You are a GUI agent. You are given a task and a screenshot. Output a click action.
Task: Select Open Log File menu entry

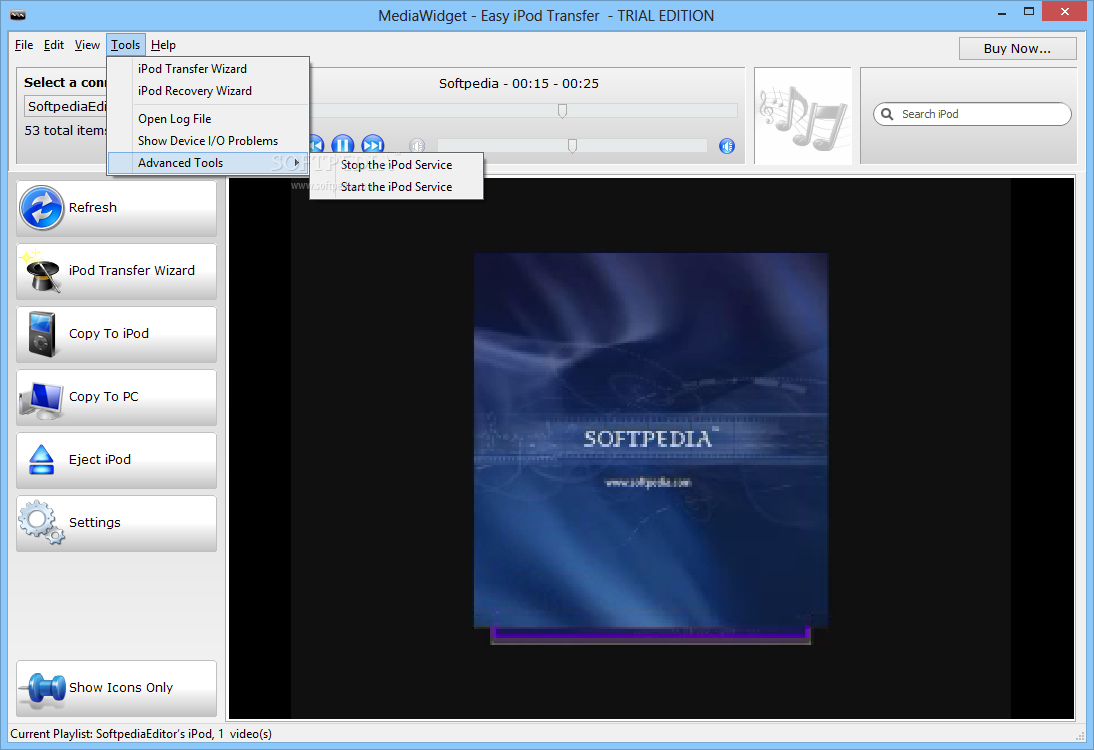(x=208, y=119)
